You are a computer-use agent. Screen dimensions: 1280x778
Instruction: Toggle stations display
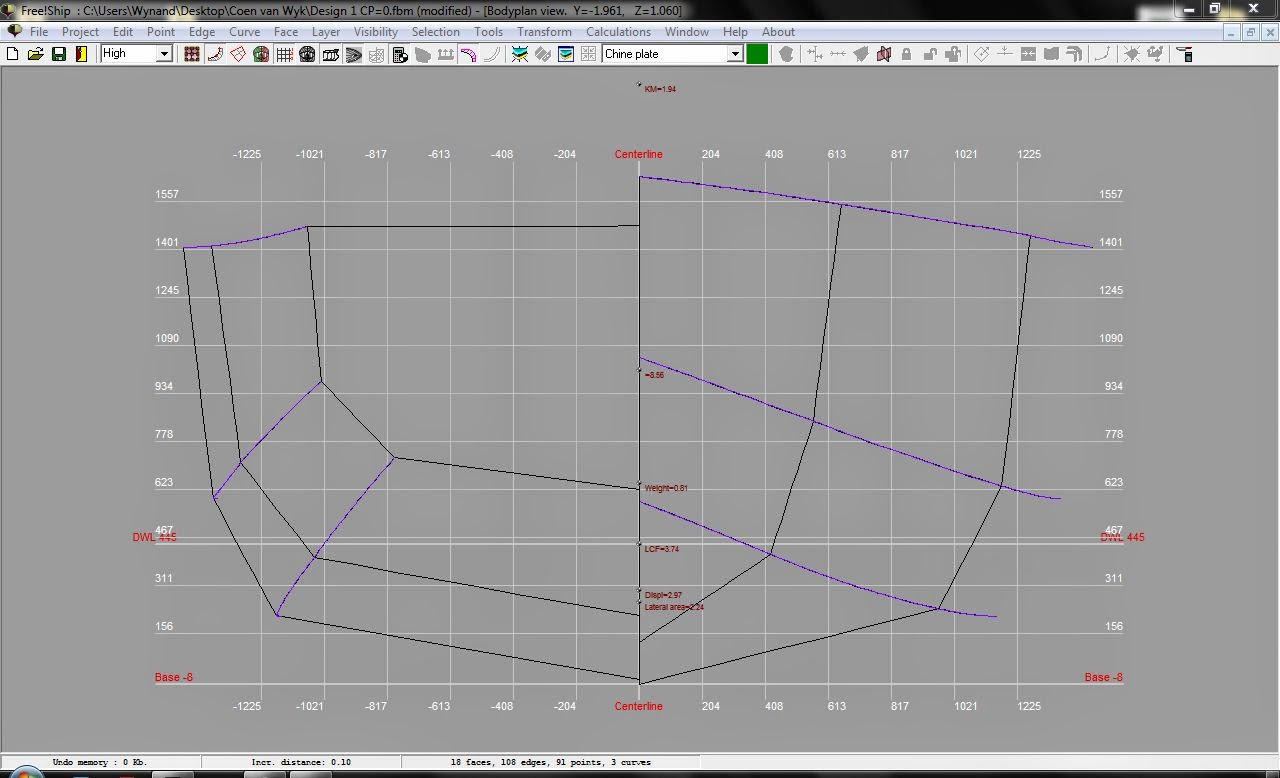307,54
